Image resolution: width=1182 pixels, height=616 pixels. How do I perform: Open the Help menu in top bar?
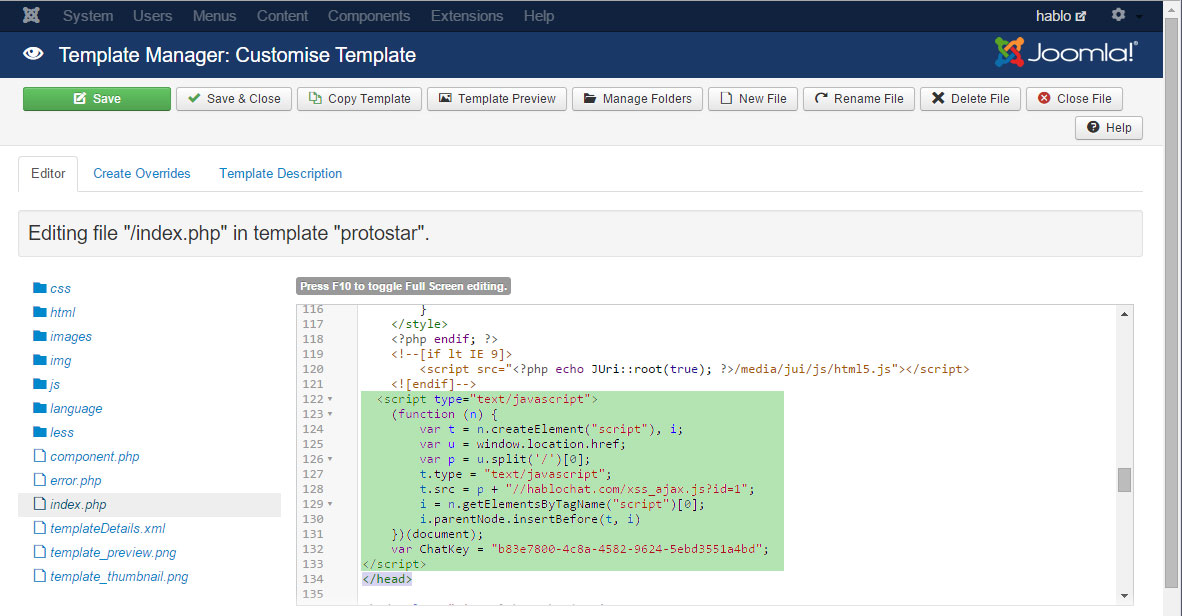pos(538,16)
